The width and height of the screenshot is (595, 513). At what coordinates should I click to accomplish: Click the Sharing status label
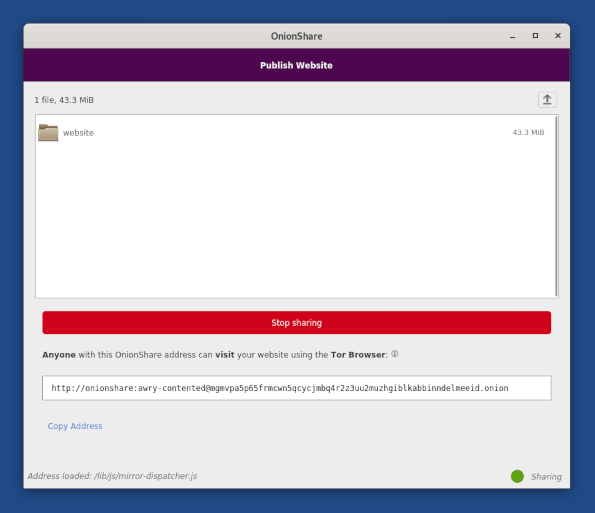(546, 477)
